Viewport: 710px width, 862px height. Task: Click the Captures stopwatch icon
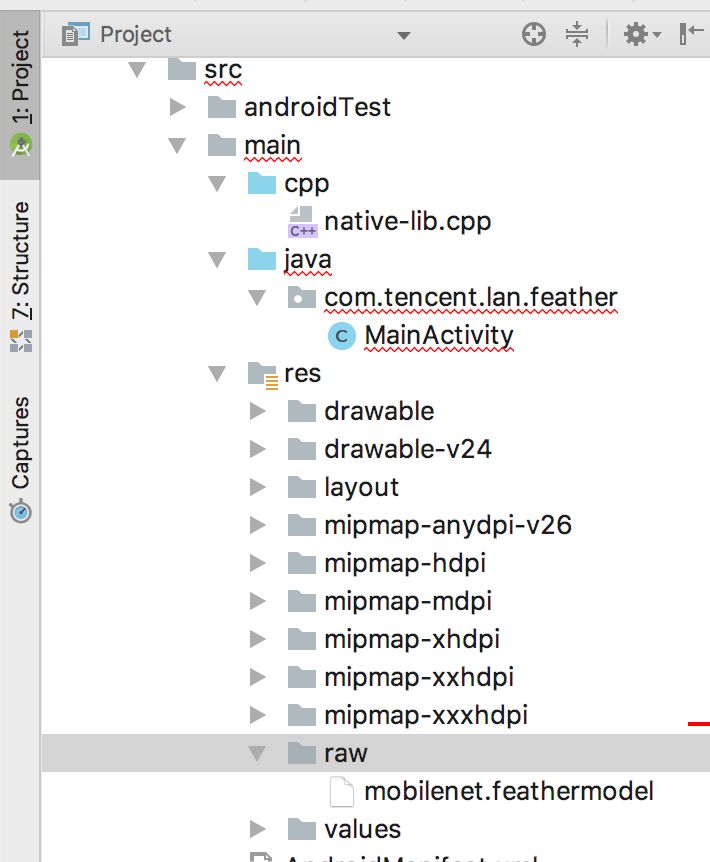21,511
